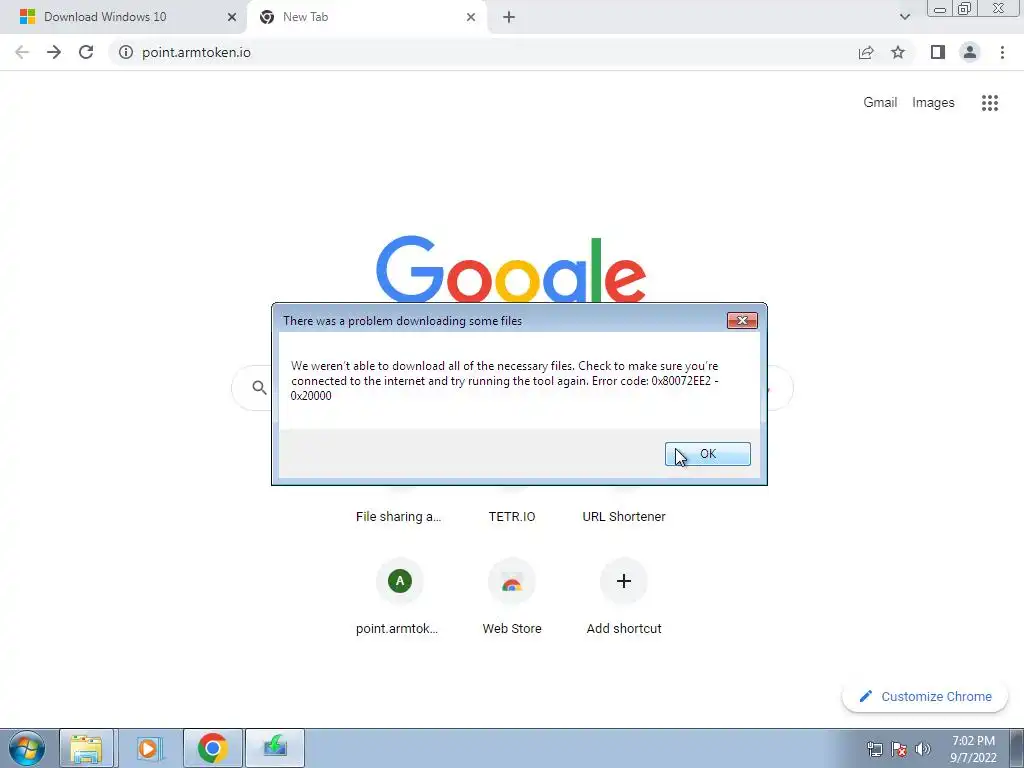Image resolution: width=1024 pixels, height=768 pixels.
Task: Click the Google logo
Action: click(x=511, y=270)
